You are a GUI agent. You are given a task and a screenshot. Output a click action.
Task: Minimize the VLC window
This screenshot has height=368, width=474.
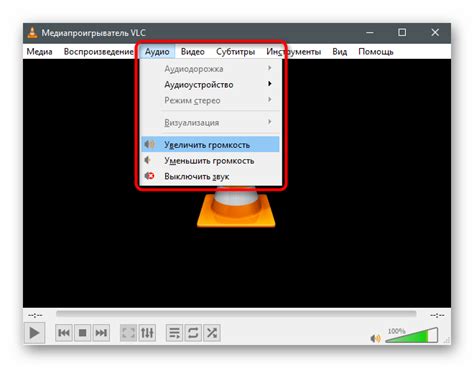point(369,32)
